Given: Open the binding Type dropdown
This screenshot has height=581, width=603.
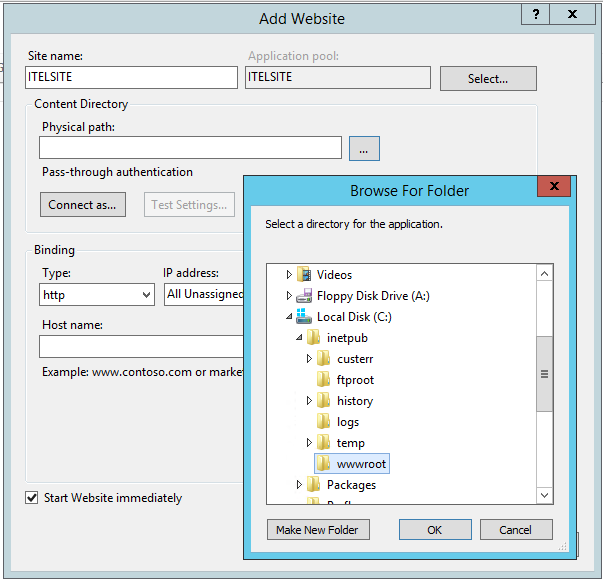Looking at the screenshot, I should (x=97, y=295).
